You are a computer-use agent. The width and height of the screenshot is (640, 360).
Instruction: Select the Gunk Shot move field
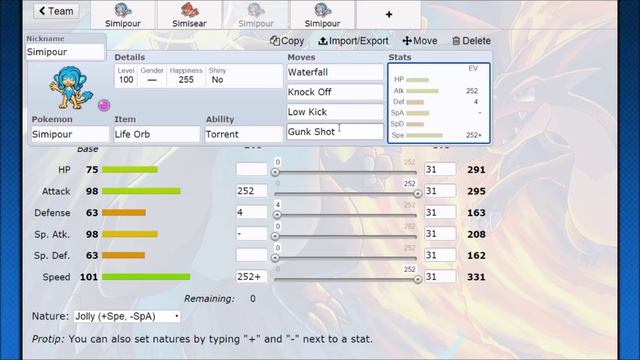[335, 131]
